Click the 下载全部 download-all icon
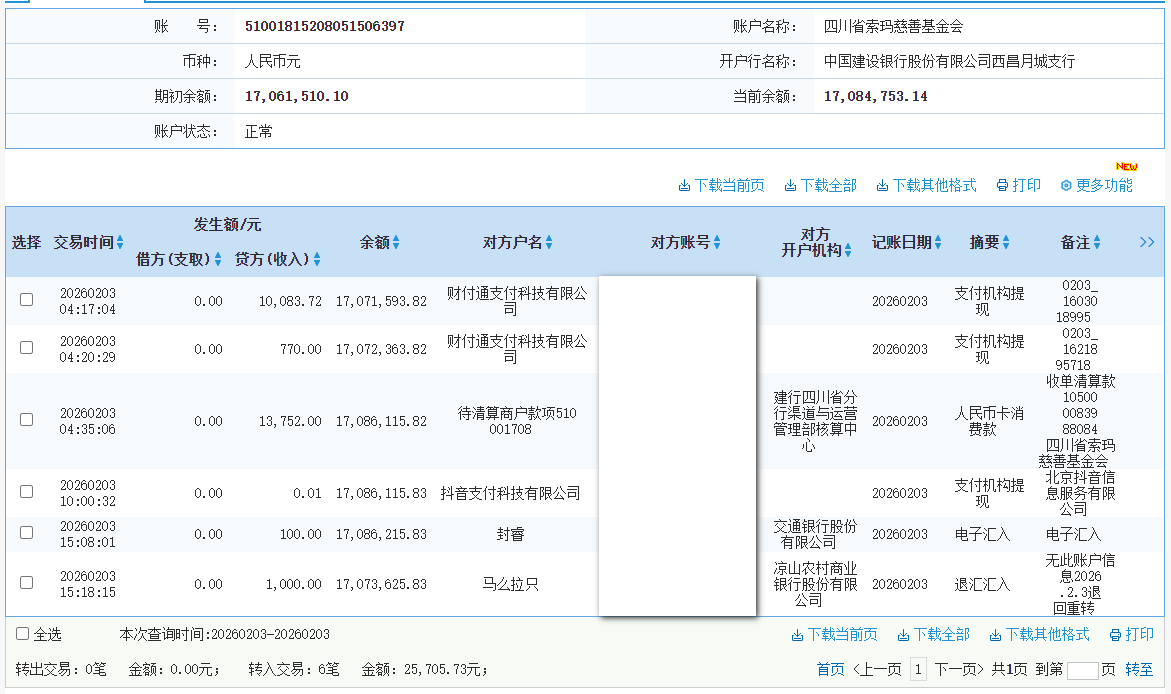This screenshot has height=694, width=1171. tap(789, 185)
